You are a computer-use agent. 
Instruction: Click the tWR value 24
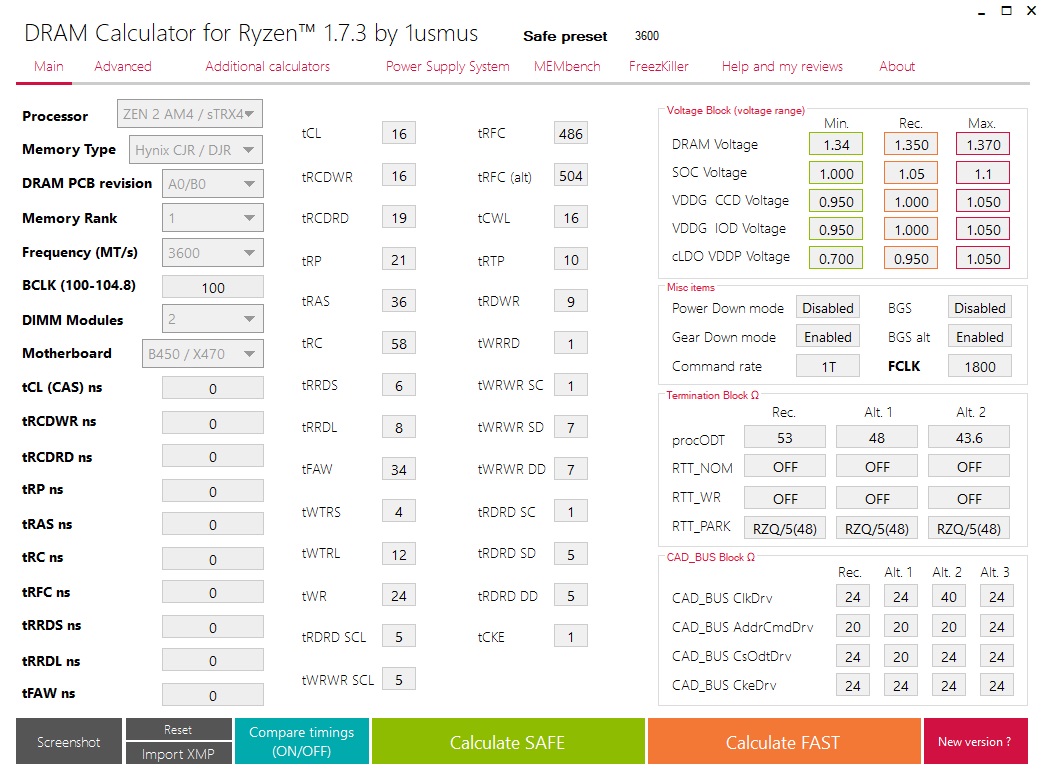coord(399,595)
